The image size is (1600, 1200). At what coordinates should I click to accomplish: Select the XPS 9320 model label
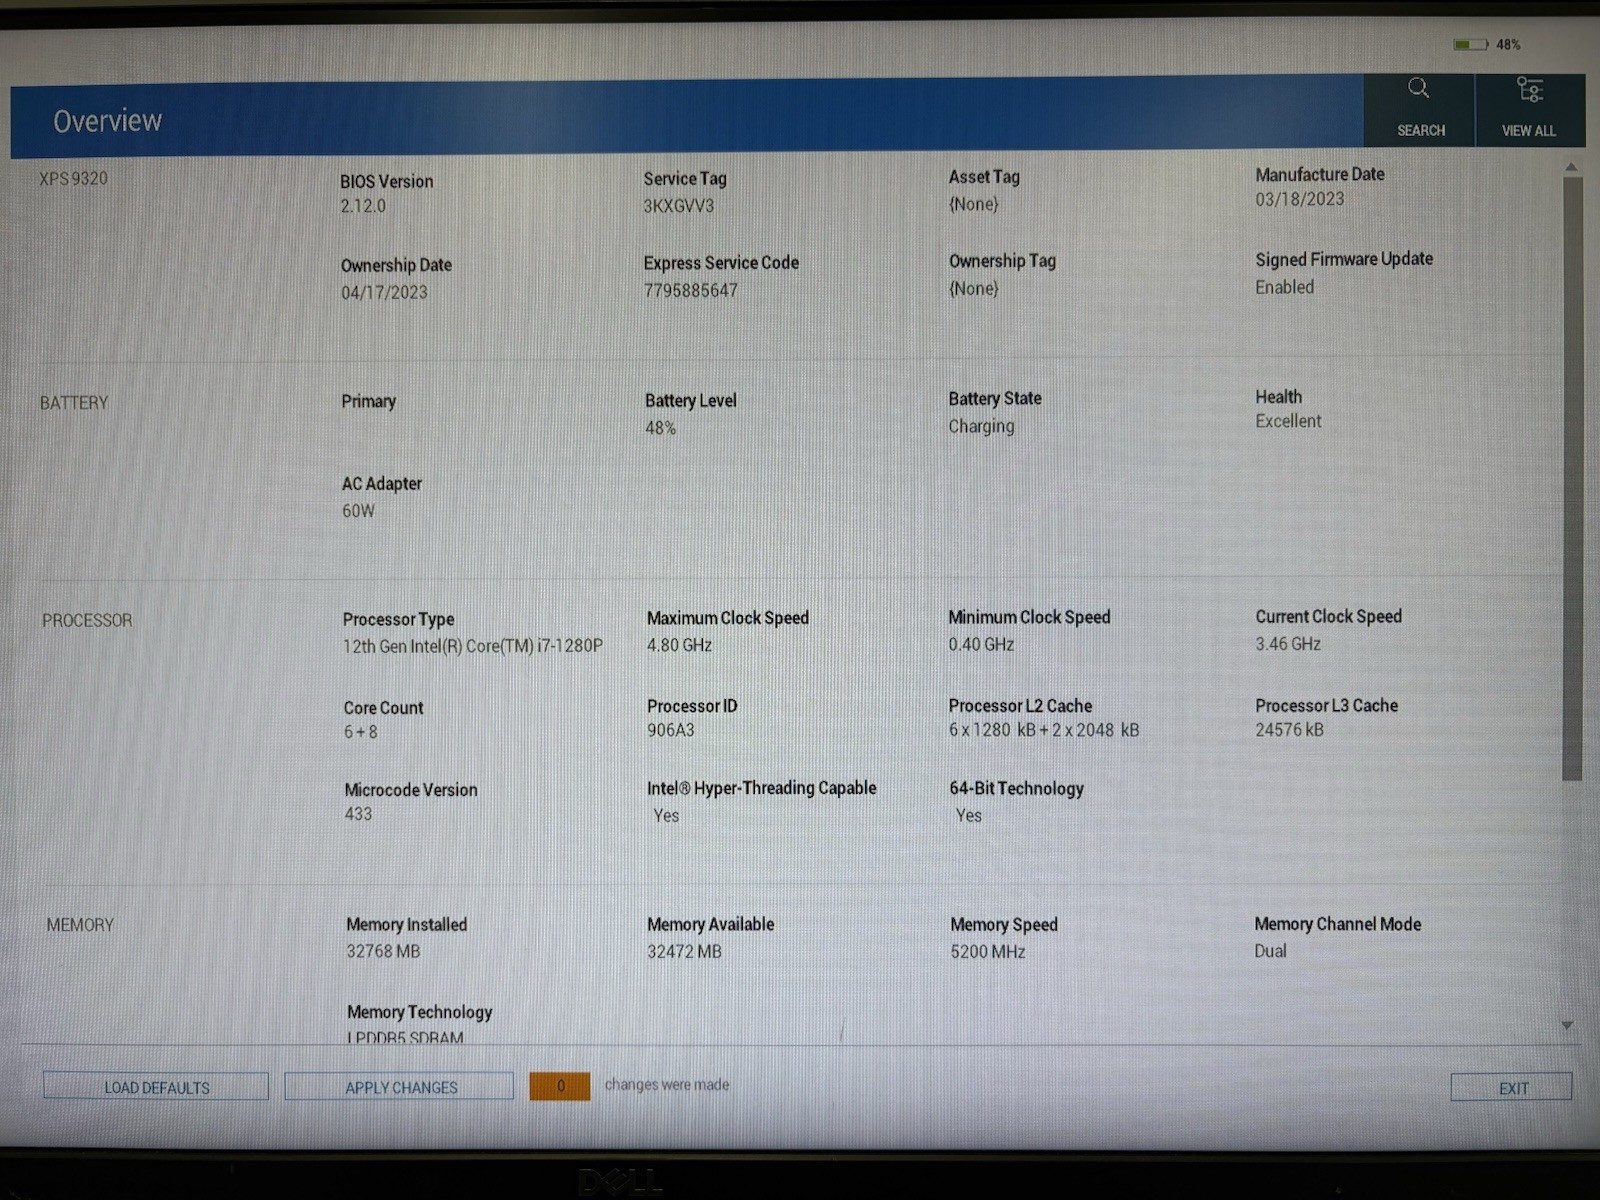pyautogui.click(x=73, y=178)
